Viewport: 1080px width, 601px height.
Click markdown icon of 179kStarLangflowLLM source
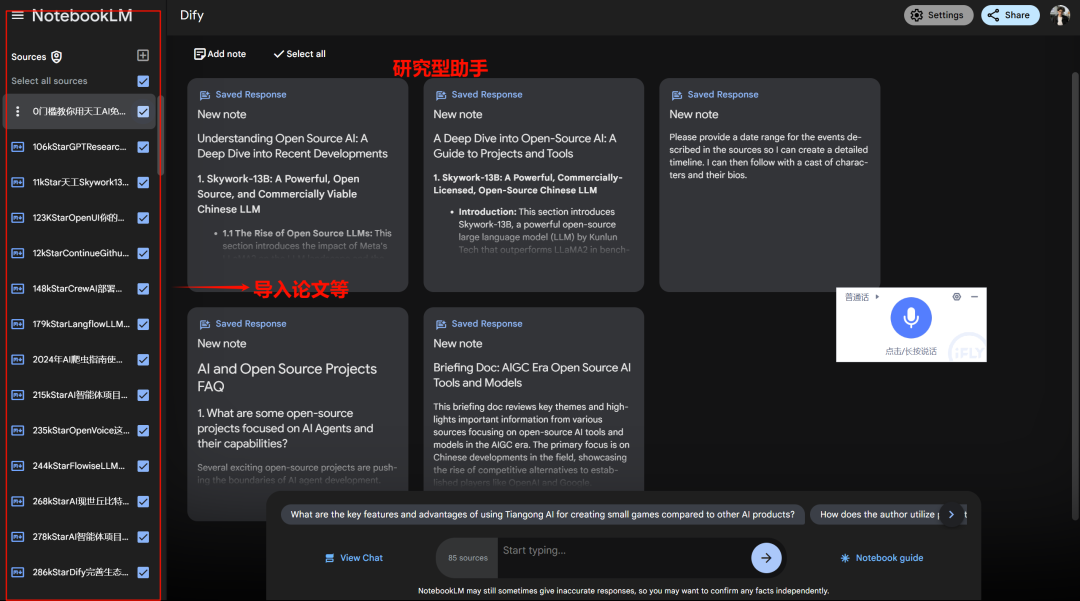18,324
